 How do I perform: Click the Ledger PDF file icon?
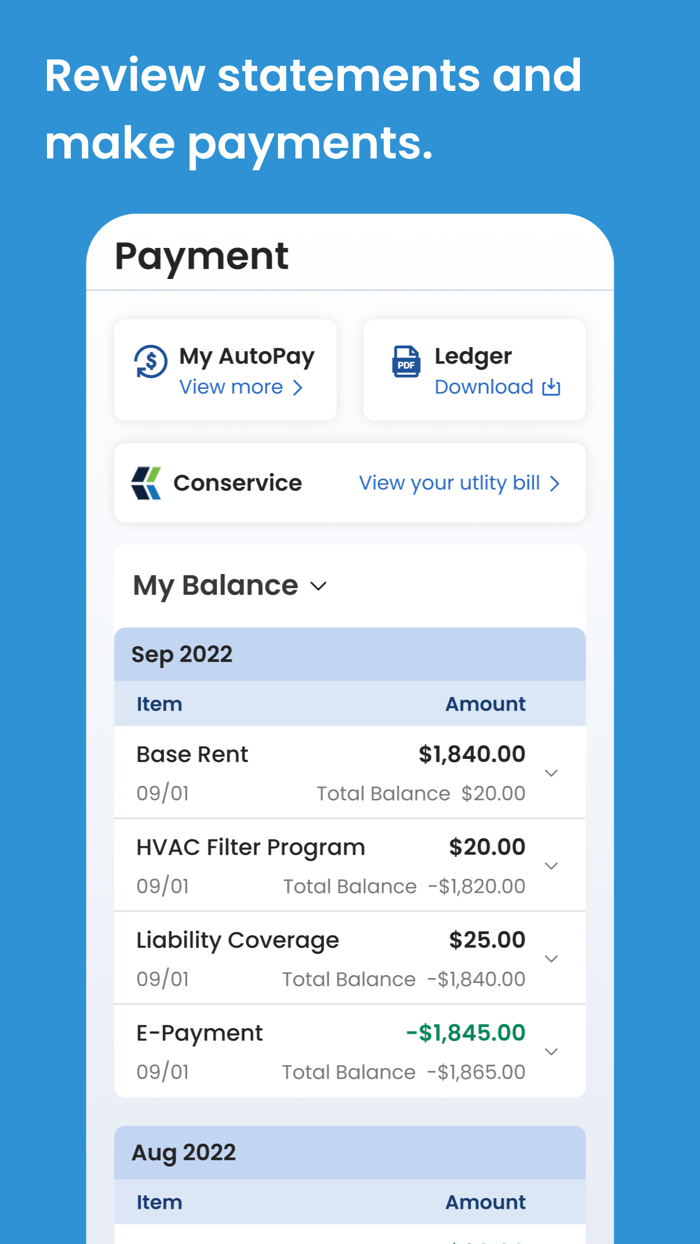coord(406,362)
